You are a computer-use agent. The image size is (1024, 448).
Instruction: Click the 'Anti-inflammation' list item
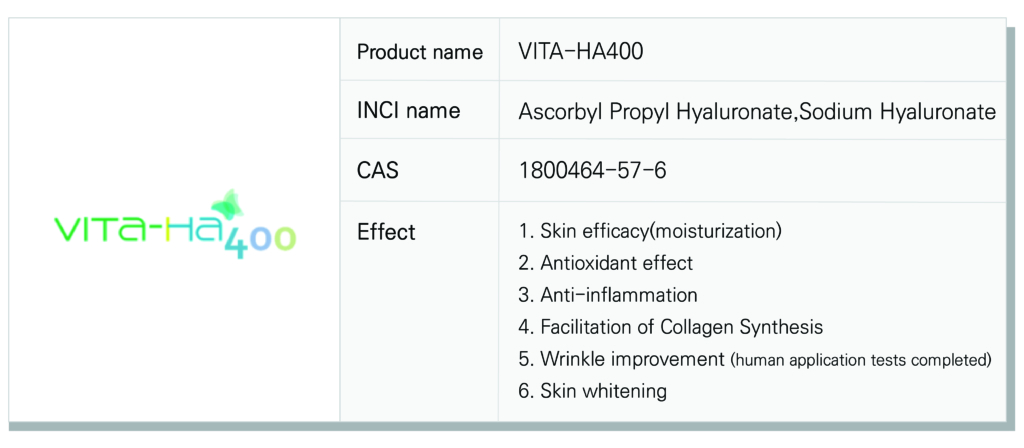tap(608, 295)
